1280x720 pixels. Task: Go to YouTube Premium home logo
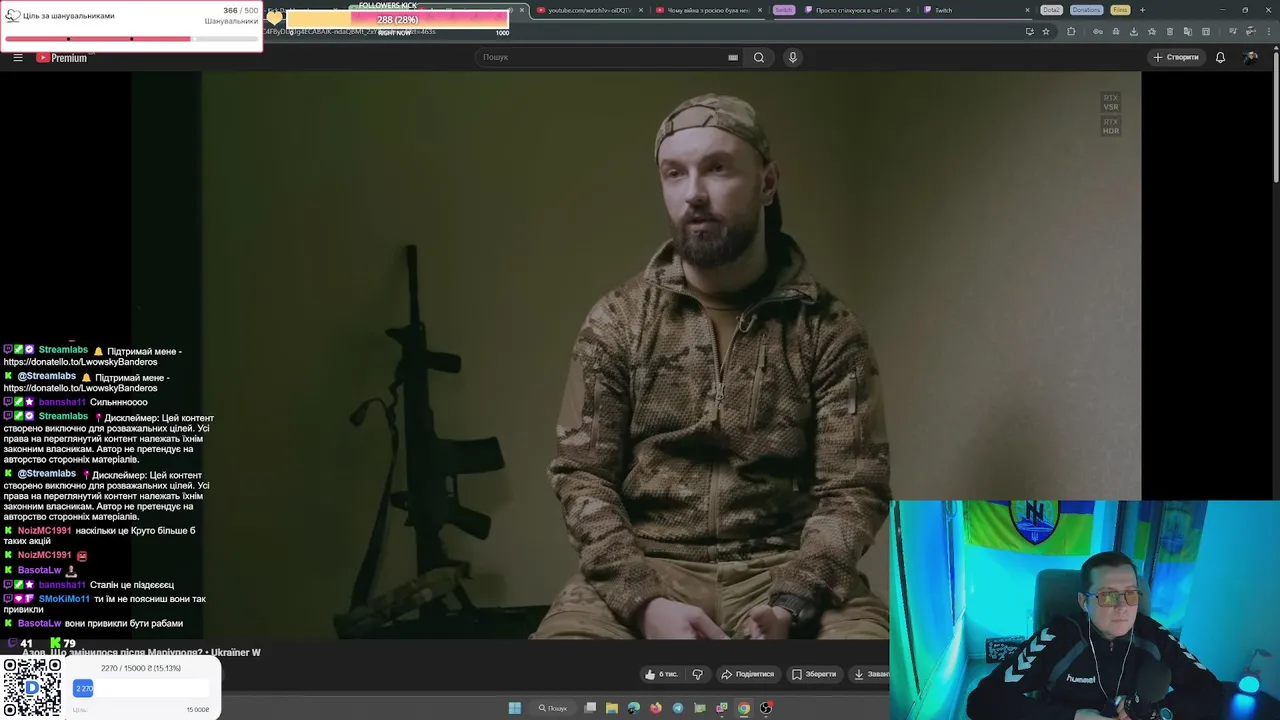pyautogui.click(x=63, y=57)
